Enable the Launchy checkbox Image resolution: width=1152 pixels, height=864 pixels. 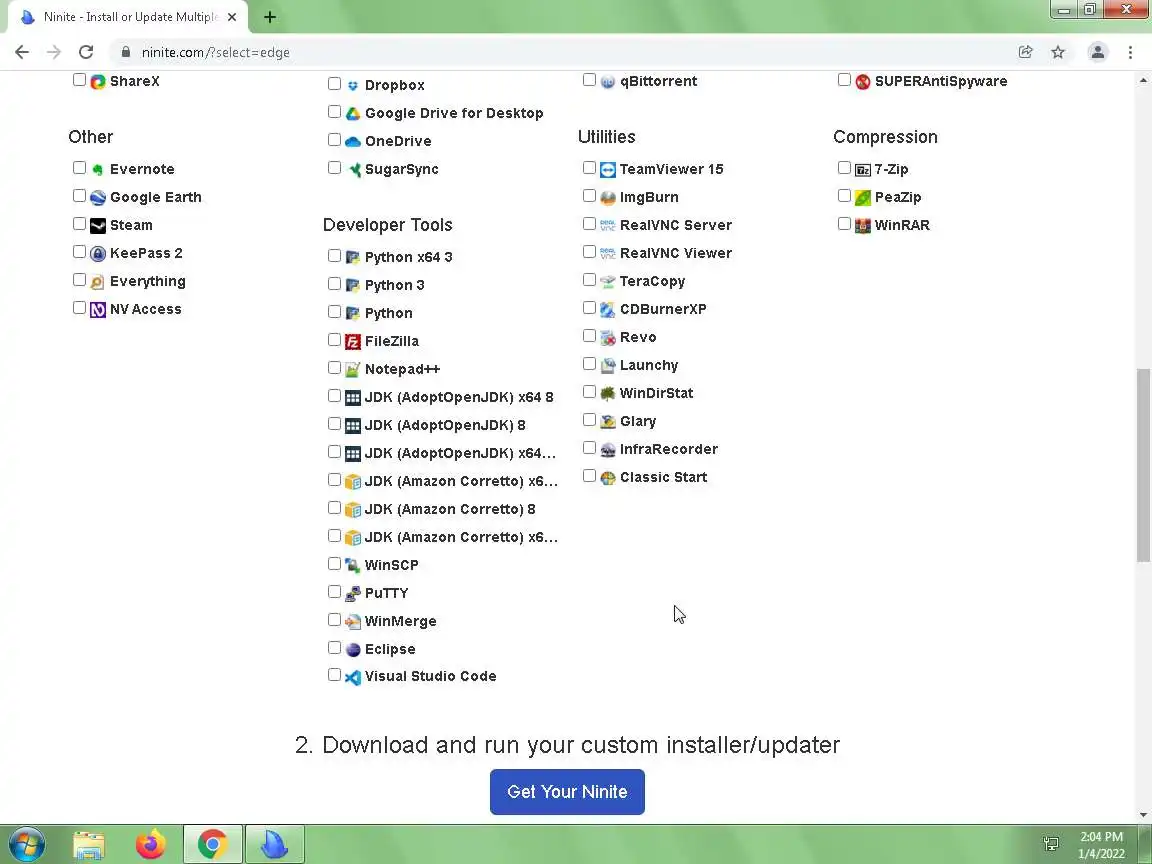click(x=589, y=364)
